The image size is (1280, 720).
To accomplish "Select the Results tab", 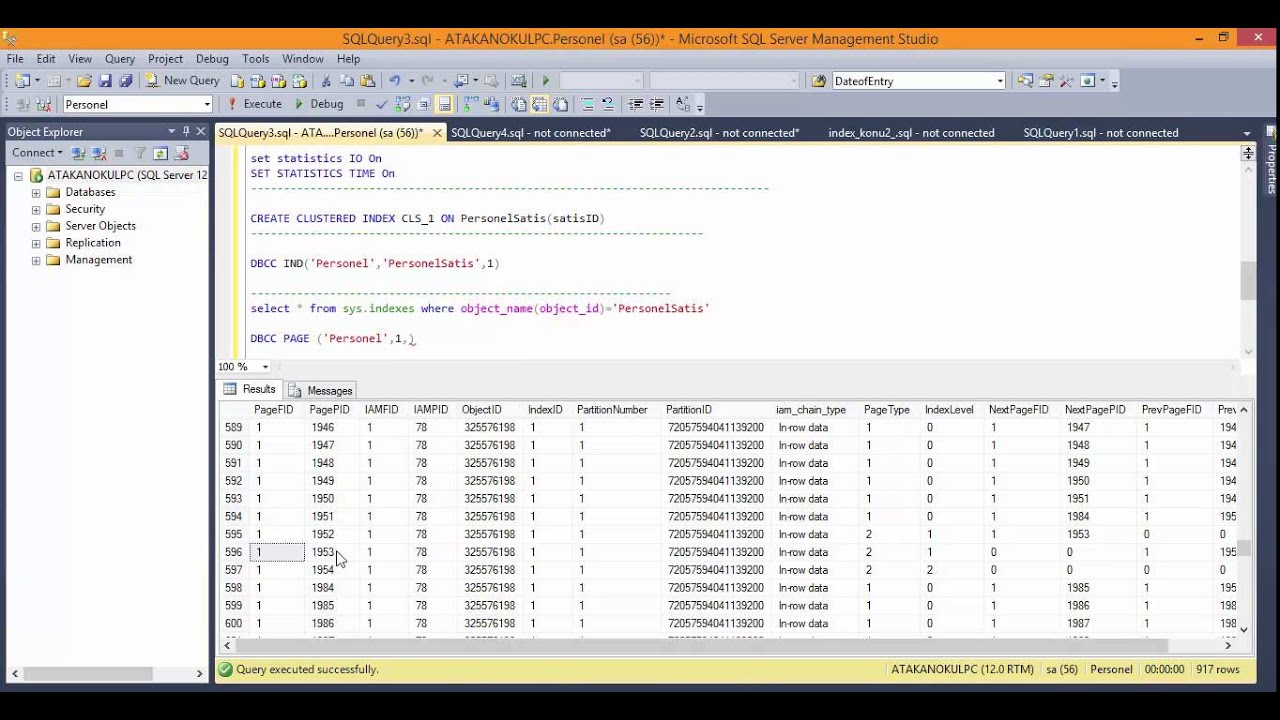I will [250, 390].
